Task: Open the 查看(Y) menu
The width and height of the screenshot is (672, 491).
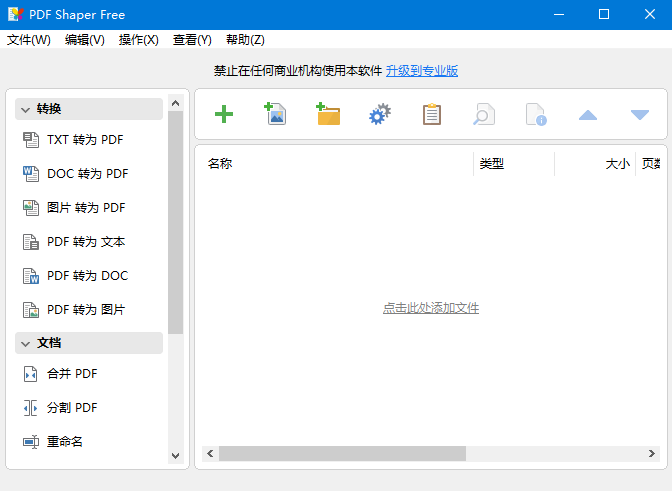Action: [192, 40]
